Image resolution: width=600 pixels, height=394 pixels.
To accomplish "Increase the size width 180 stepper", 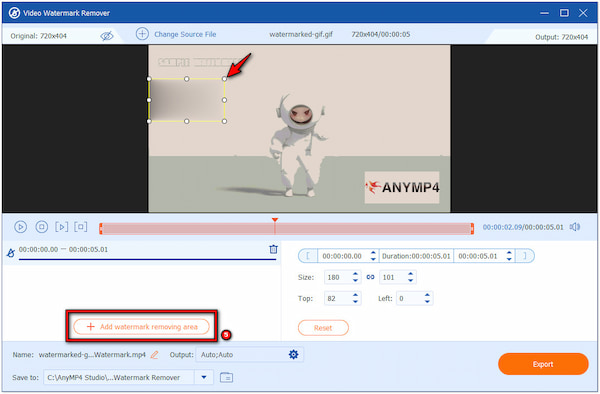I will pos(355,274).
